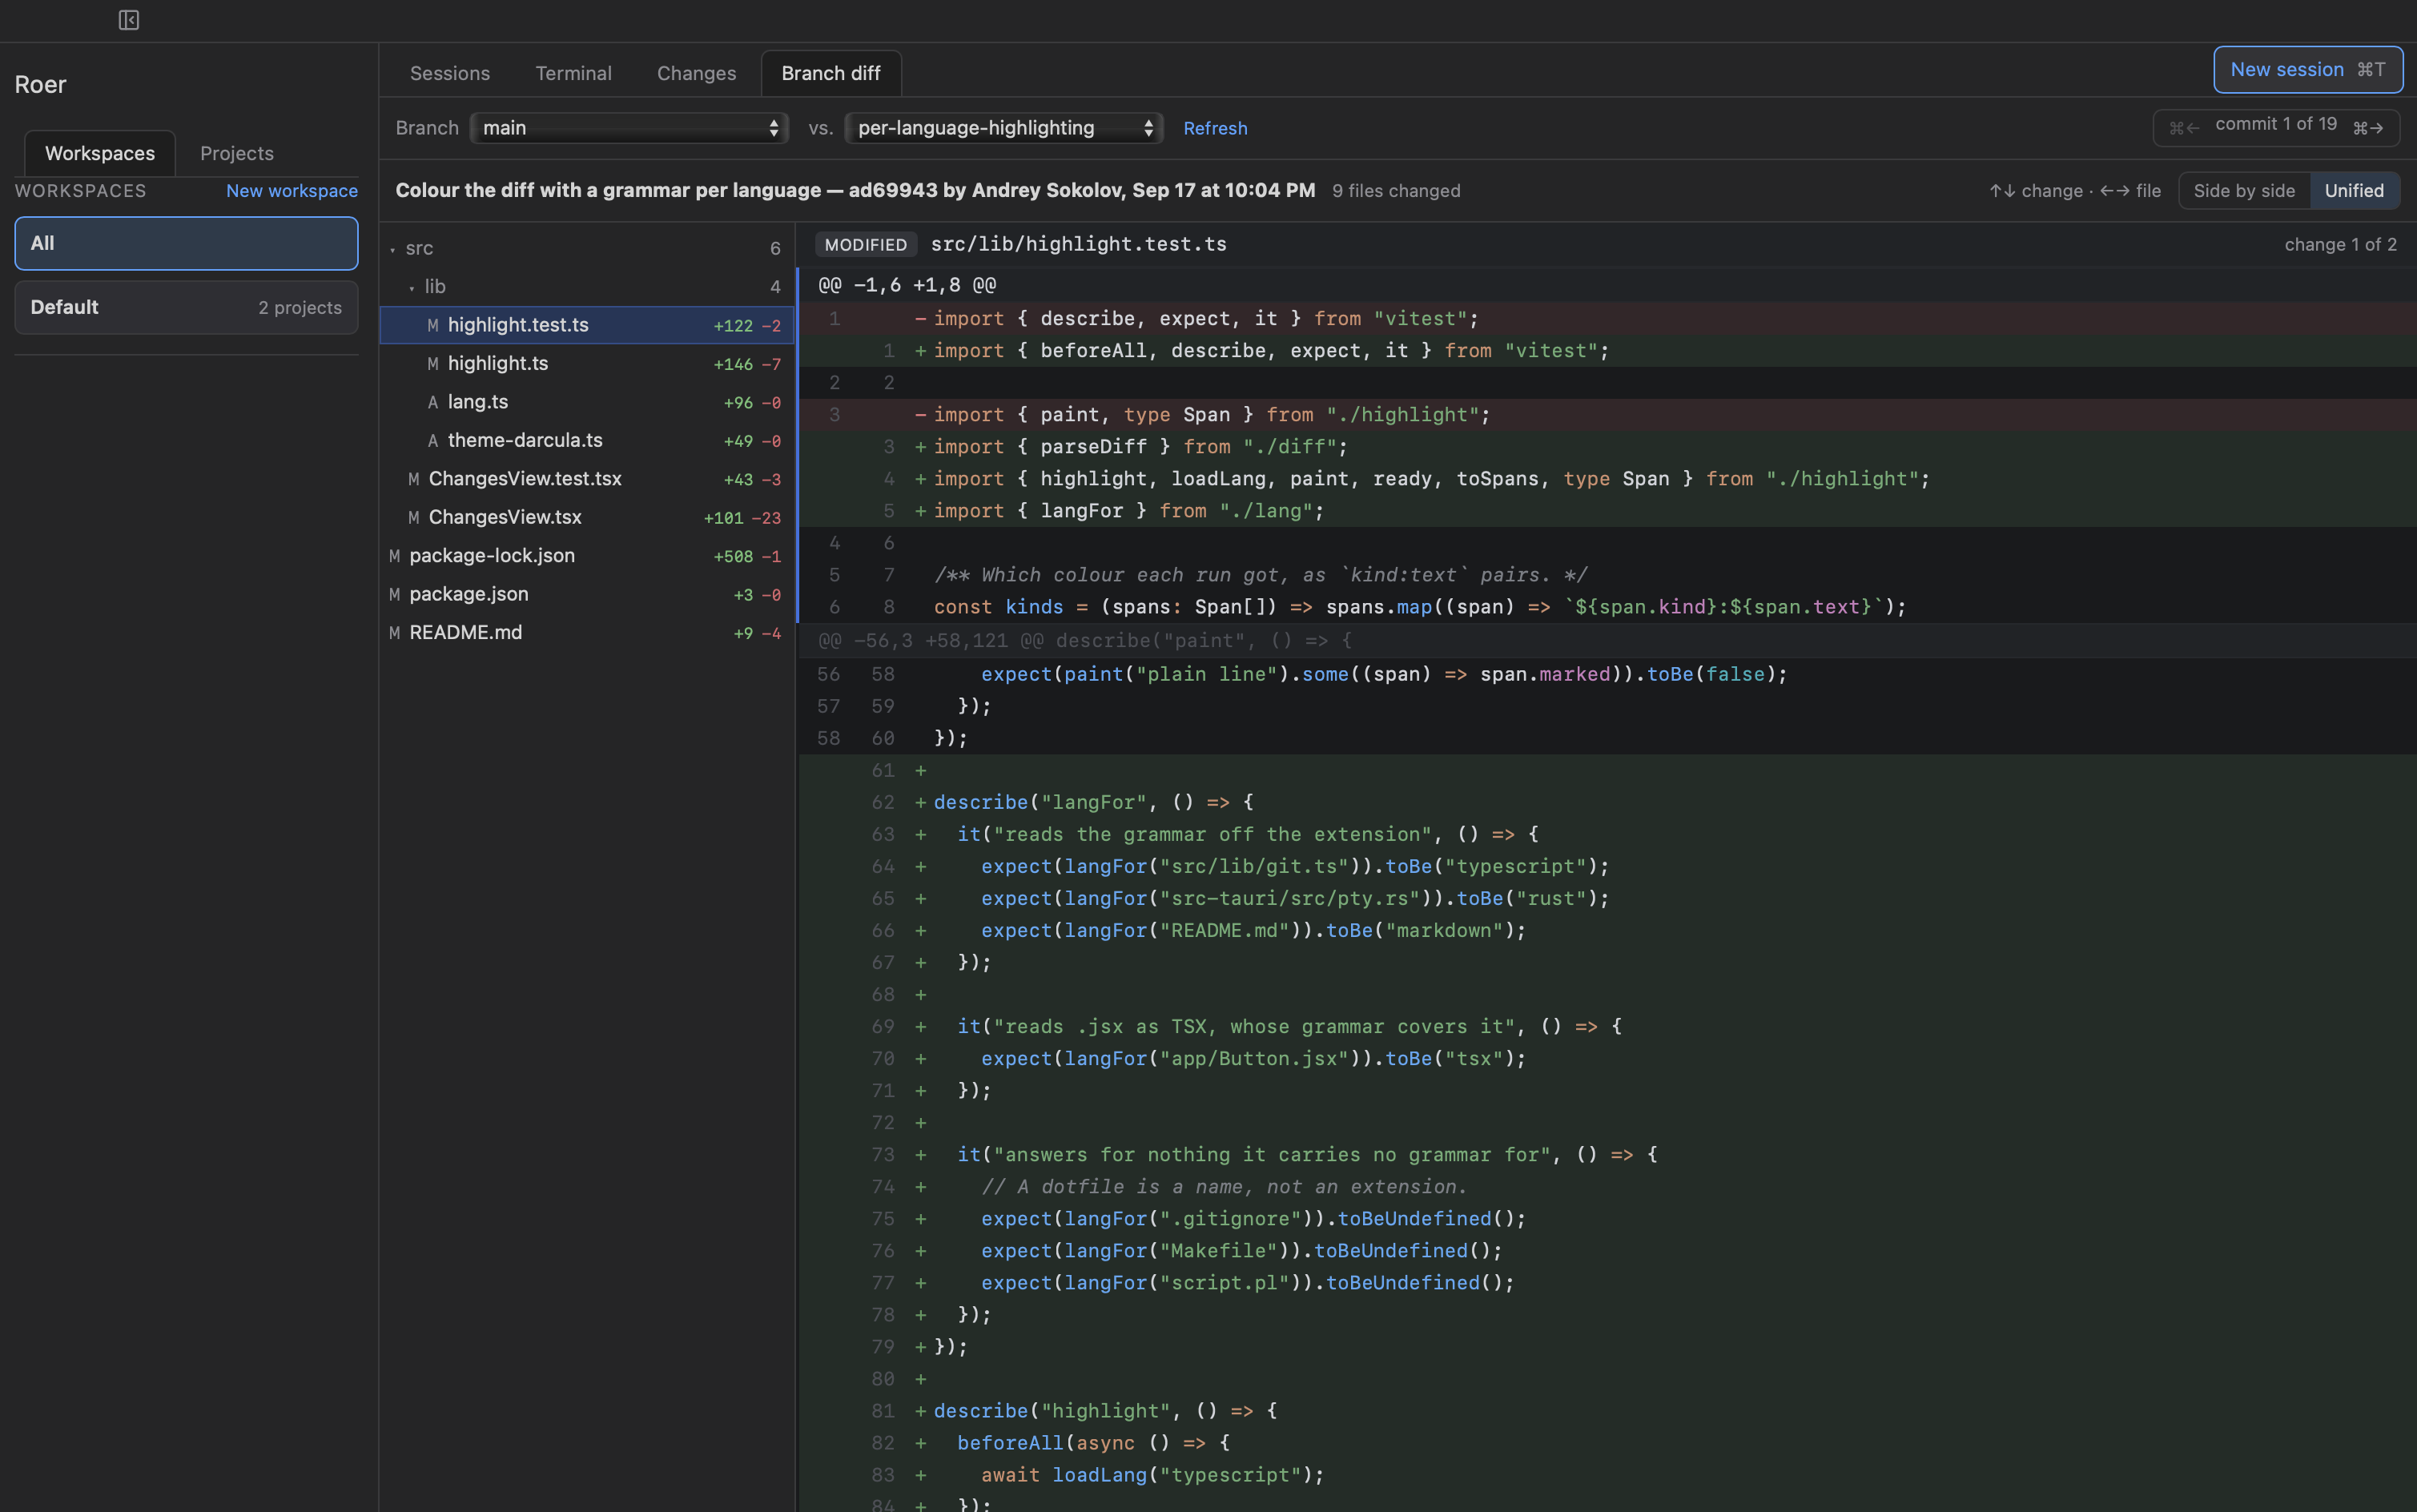Open the Terminal tab
The image size is (2417, 1512).
coord(573,73)
